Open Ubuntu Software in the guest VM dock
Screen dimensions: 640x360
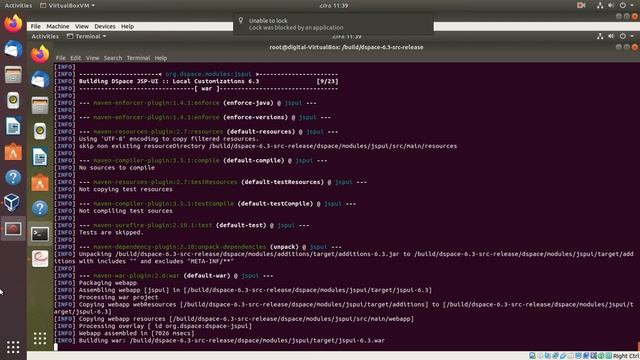pos(40,183)
